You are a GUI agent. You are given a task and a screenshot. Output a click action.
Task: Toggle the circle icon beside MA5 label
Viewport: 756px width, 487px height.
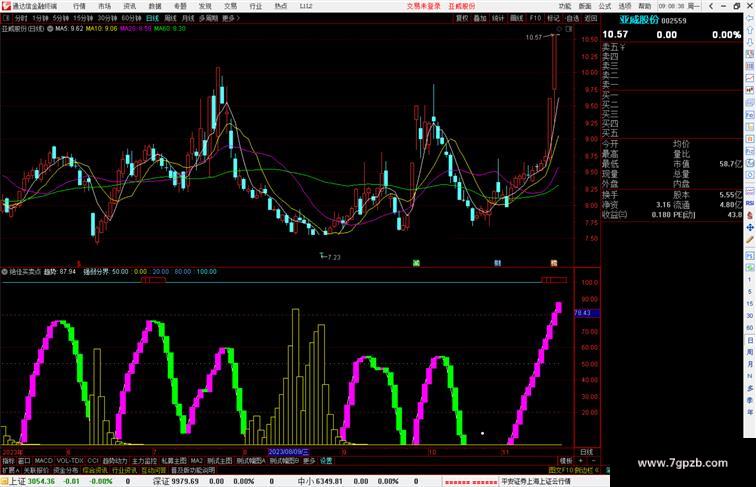tap(50, 29)
